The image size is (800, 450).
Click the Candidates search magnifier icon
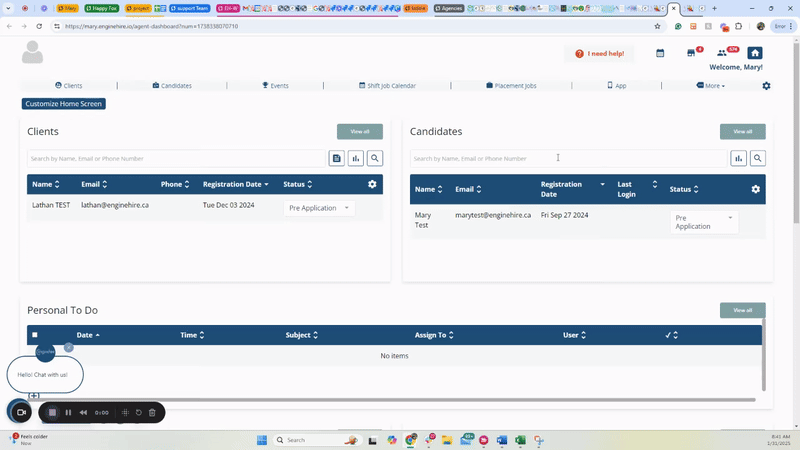758,158
